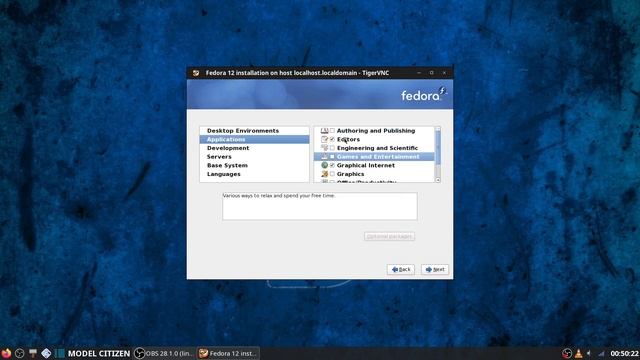Click the diamond-shaped taskbar launcher icon
Image resolution: width=640 pixels, height=360 pixels.
click(x=46, y=353)
